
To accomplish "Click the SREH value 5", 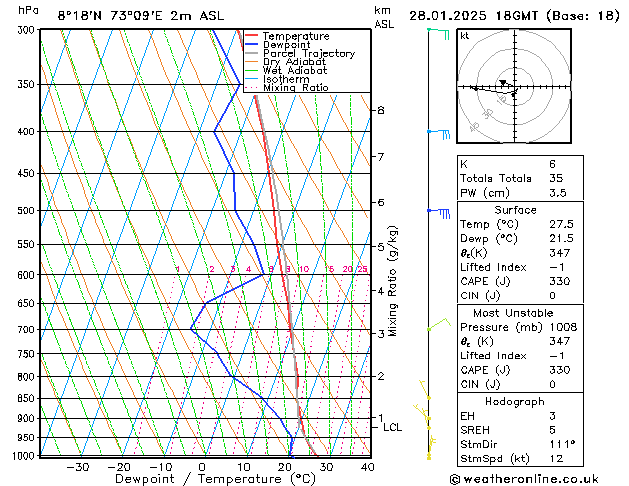I will 552,430.
